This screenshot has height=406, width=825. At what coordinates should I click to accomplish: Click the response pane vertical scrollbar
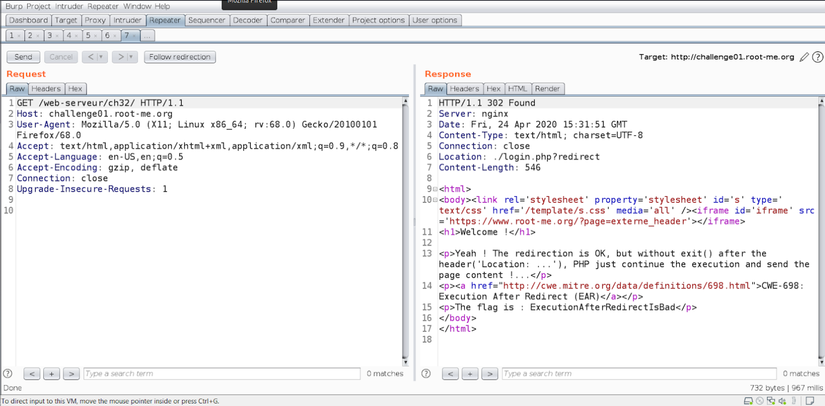(x=820, y=230)
